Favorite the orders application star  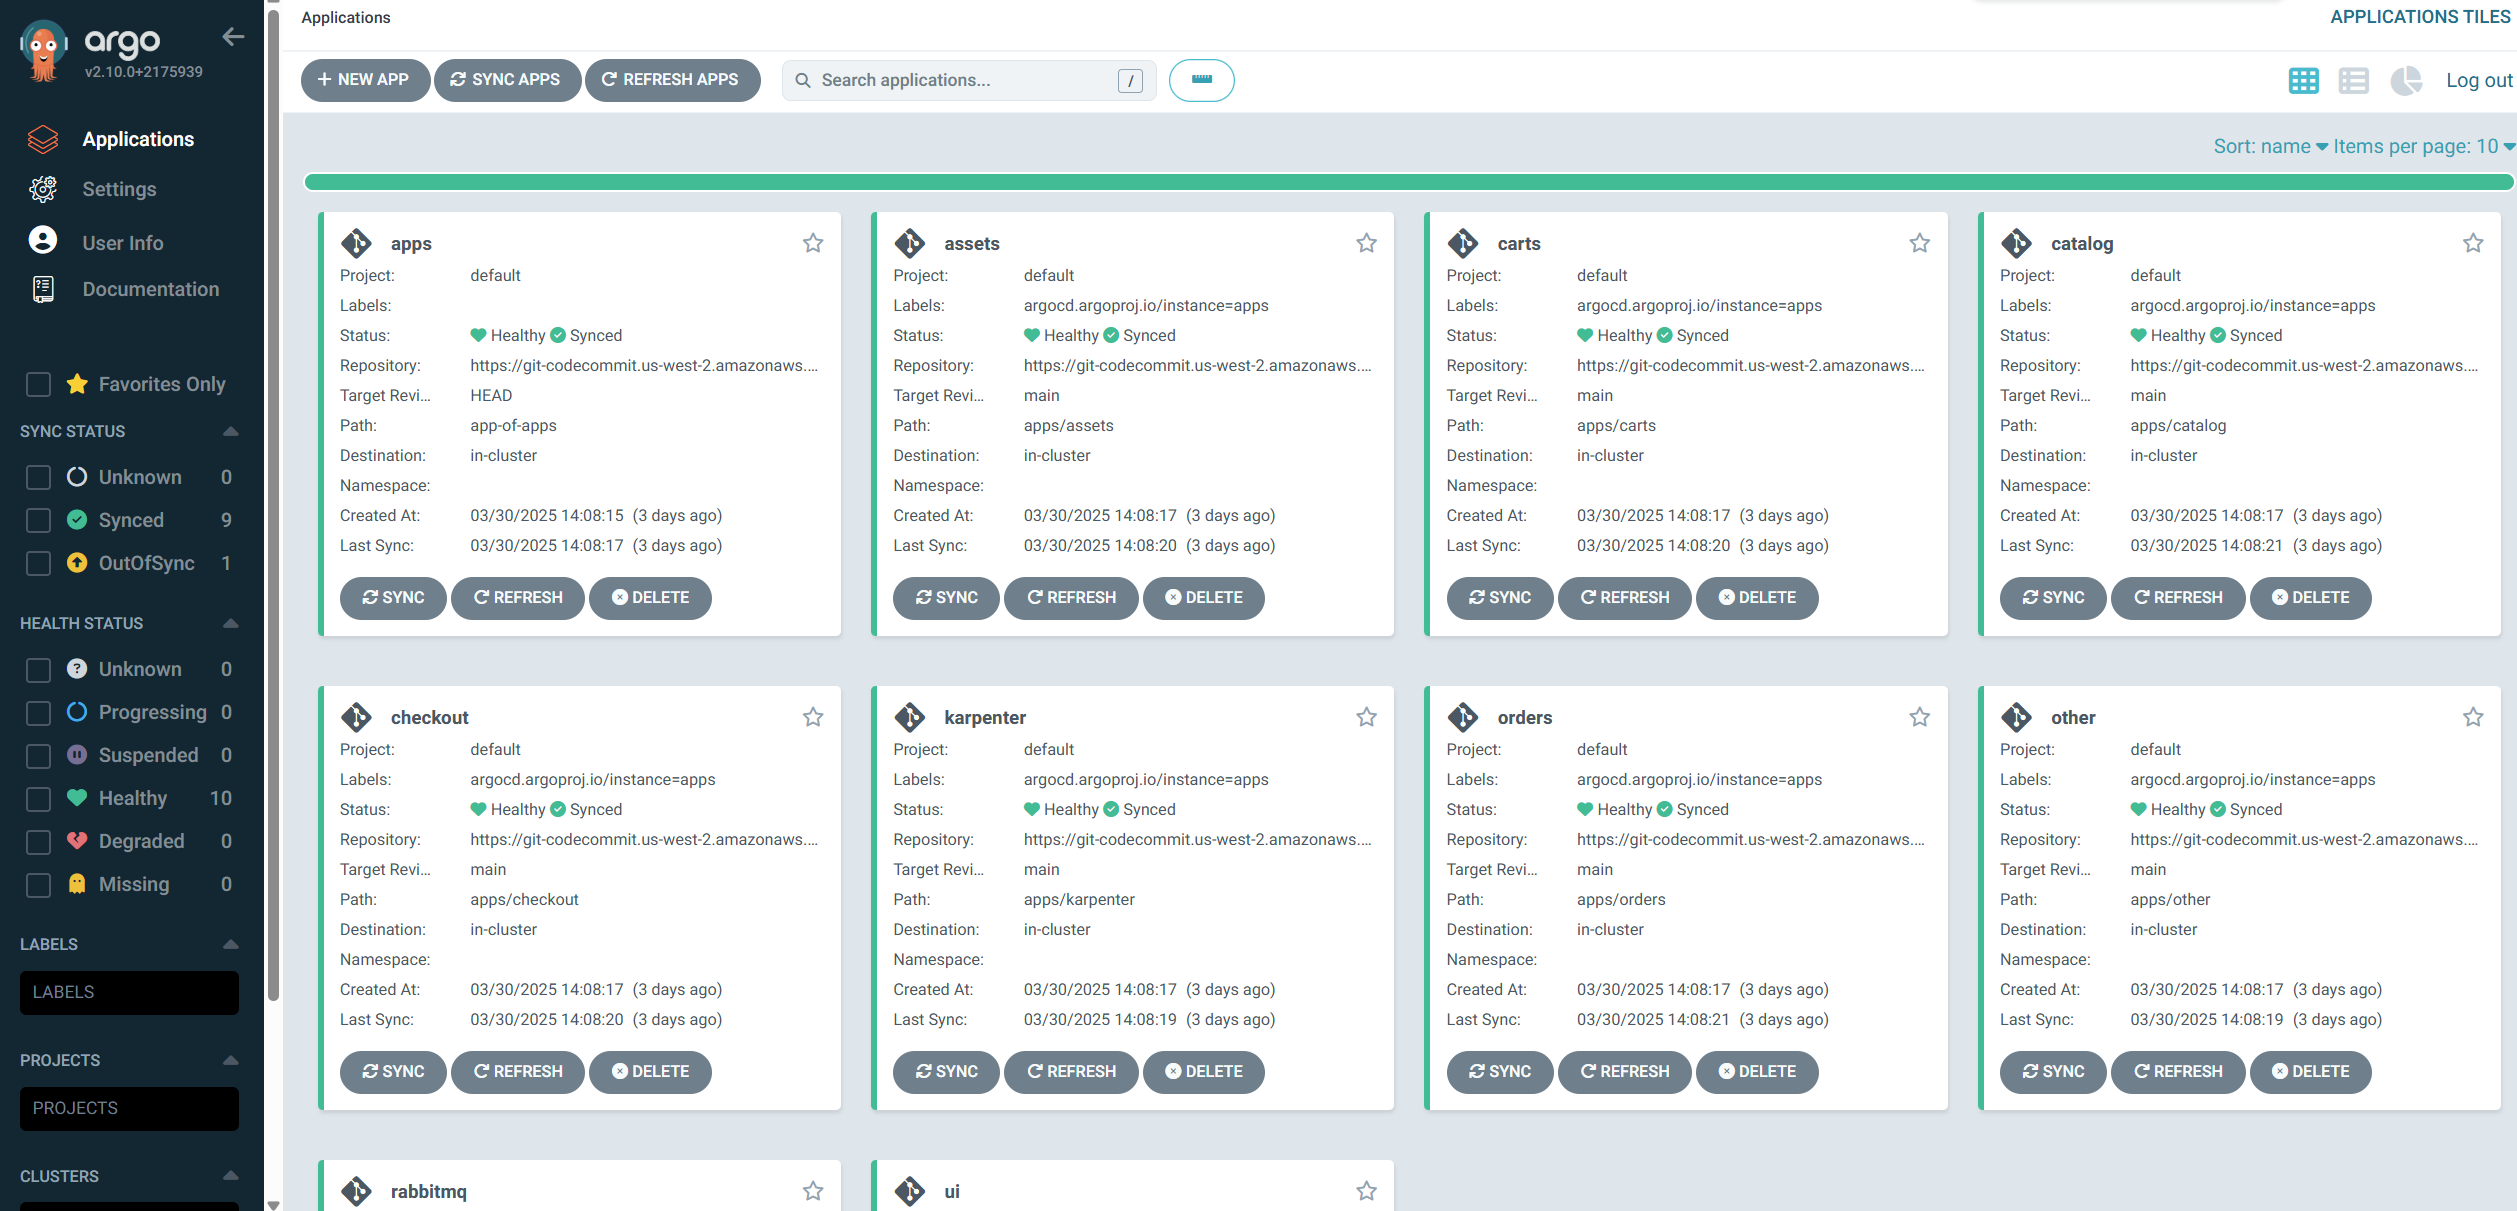(x=1919, y=717)
